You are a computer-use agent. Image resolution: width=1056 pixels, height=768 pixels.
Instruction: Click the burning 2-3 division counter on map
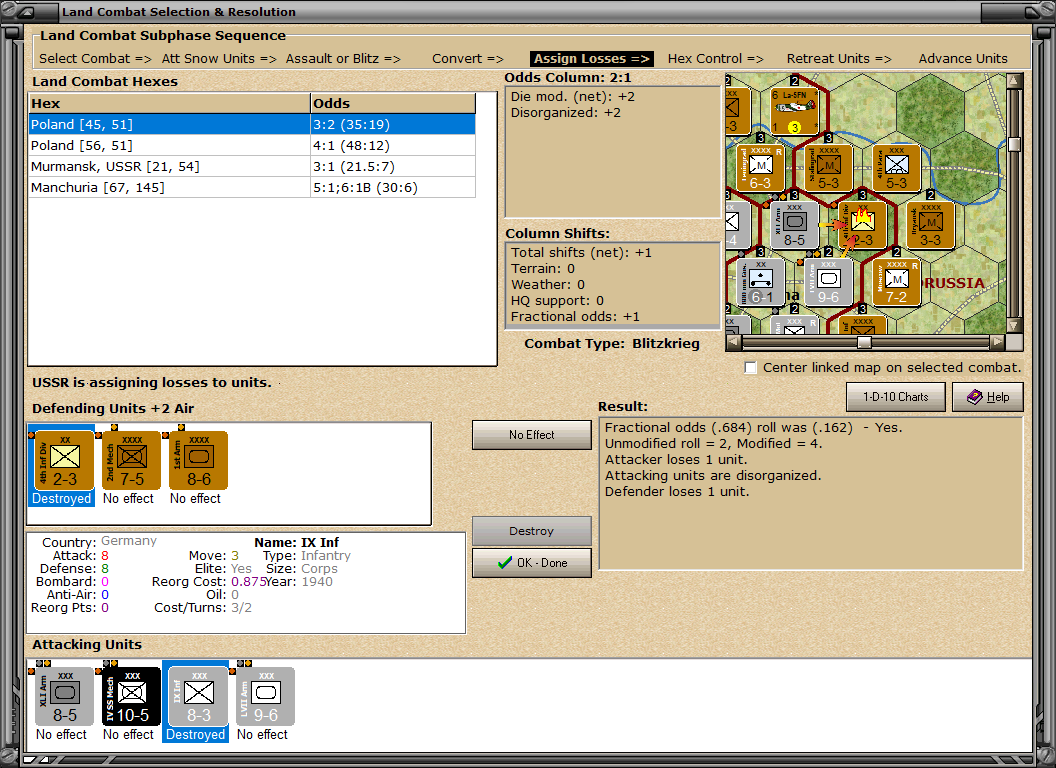862,225
